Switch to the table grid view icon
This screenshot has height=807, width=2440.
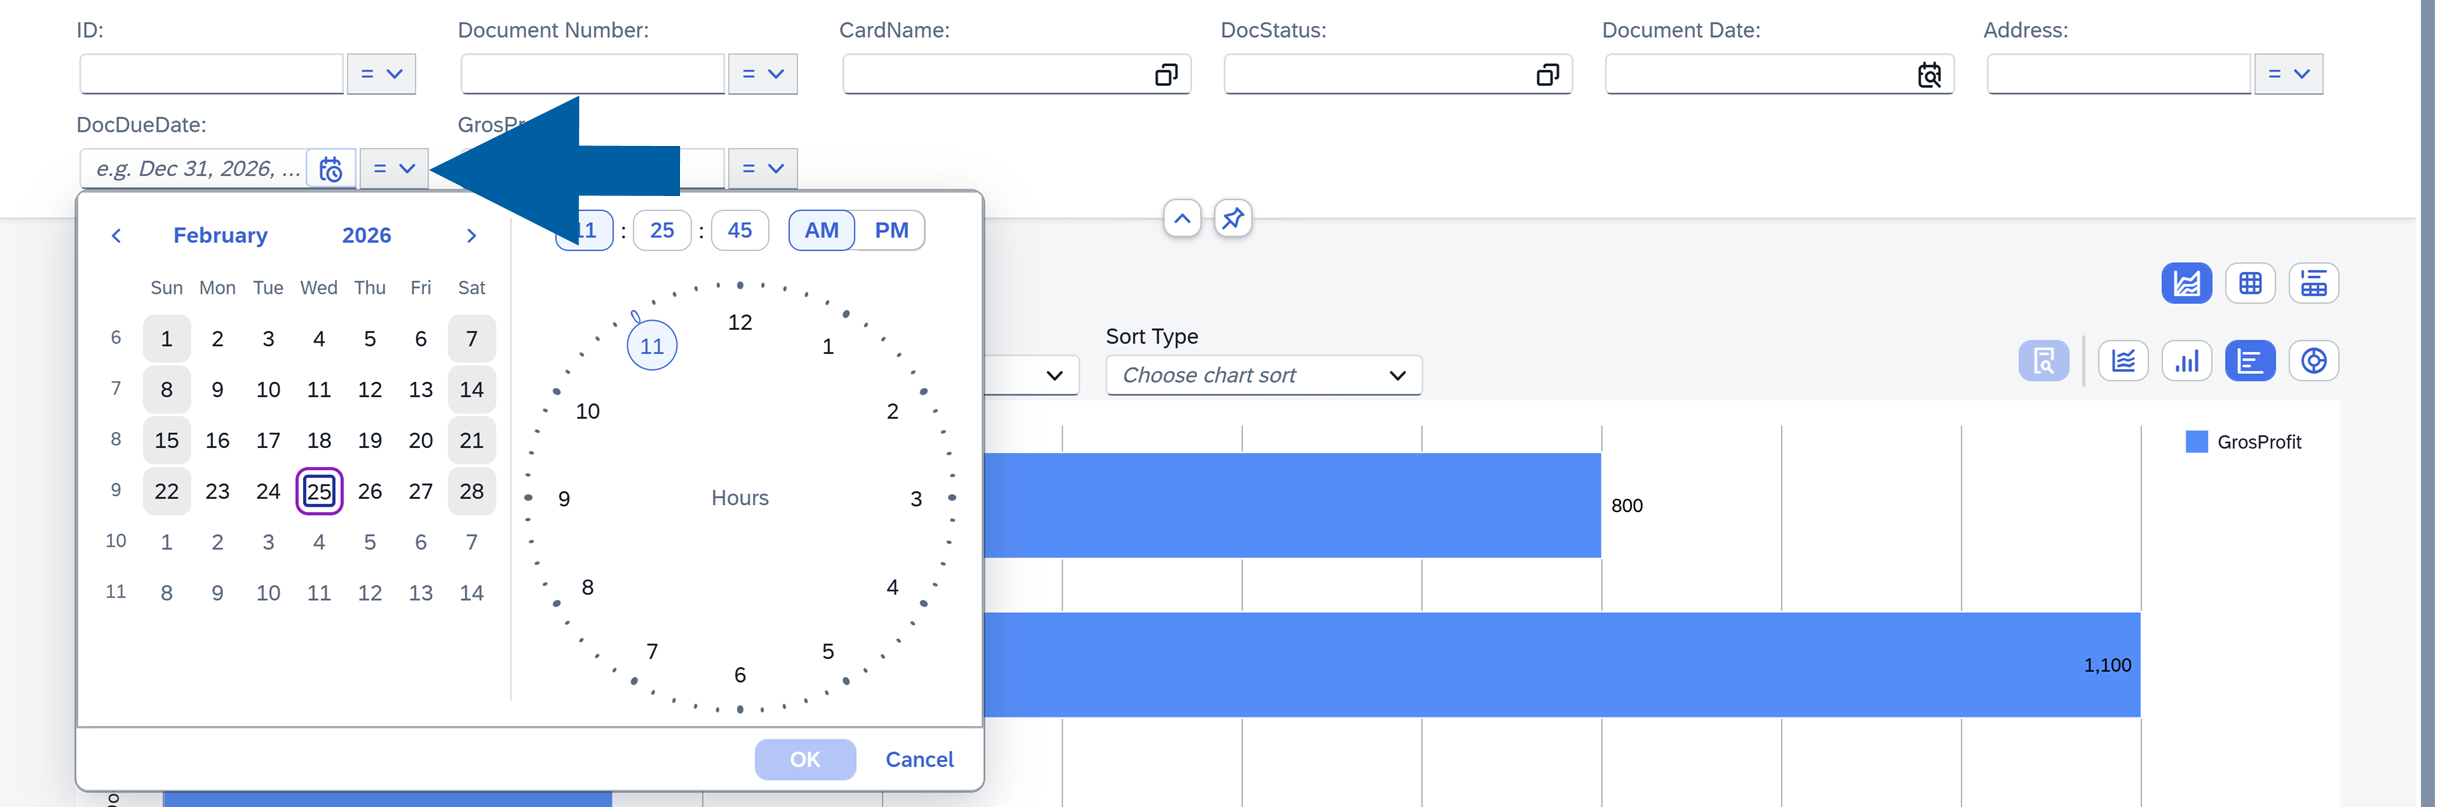(2250, 284)
